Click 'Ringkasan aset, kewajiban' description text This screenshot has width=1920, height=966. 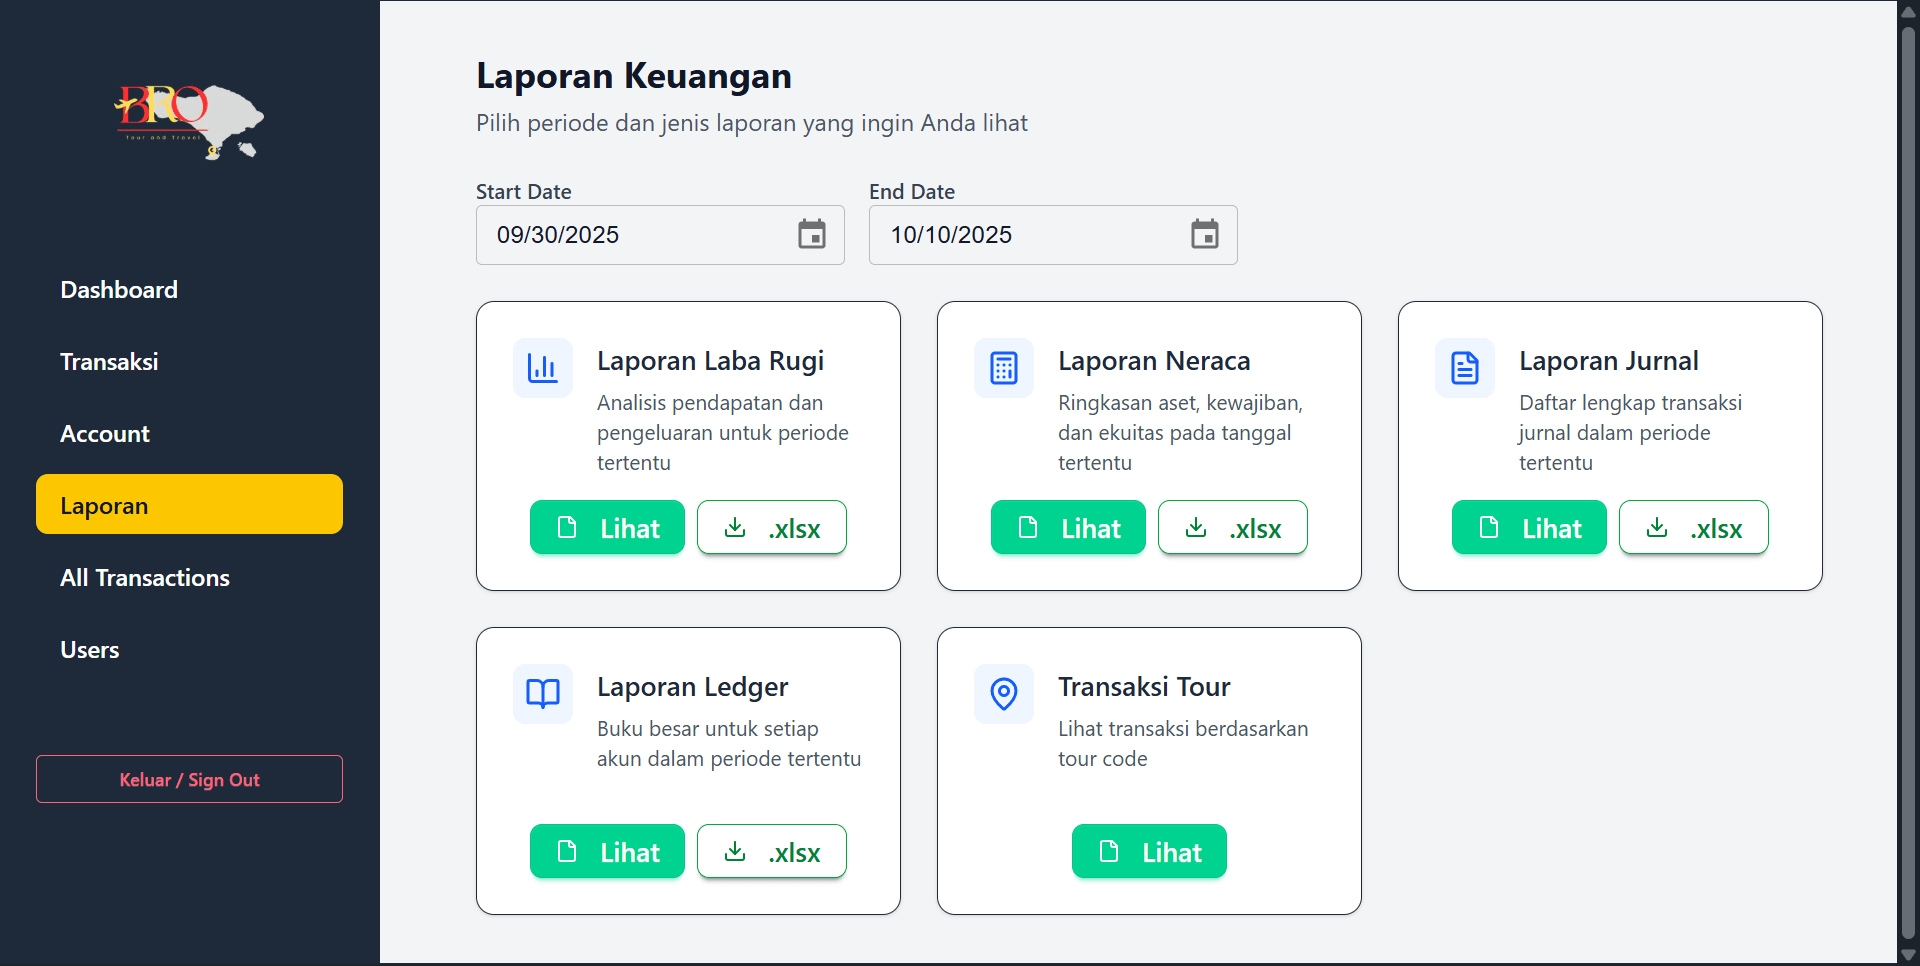(1180, 433)
